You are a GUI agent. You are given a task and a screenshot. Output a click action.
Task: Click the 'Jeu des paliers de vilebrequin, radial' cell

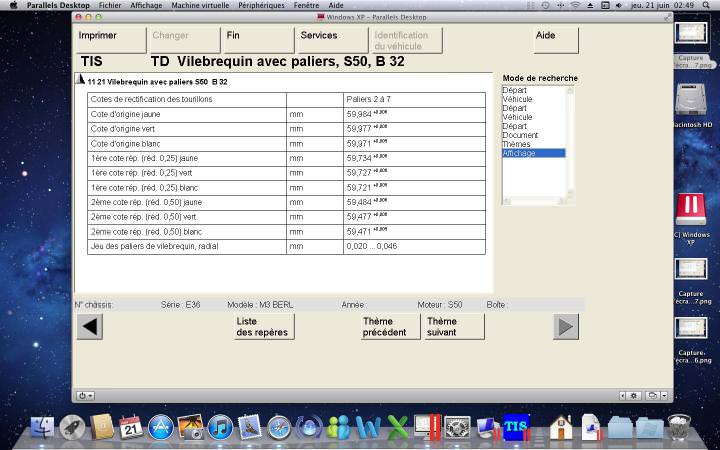[187, 247]
